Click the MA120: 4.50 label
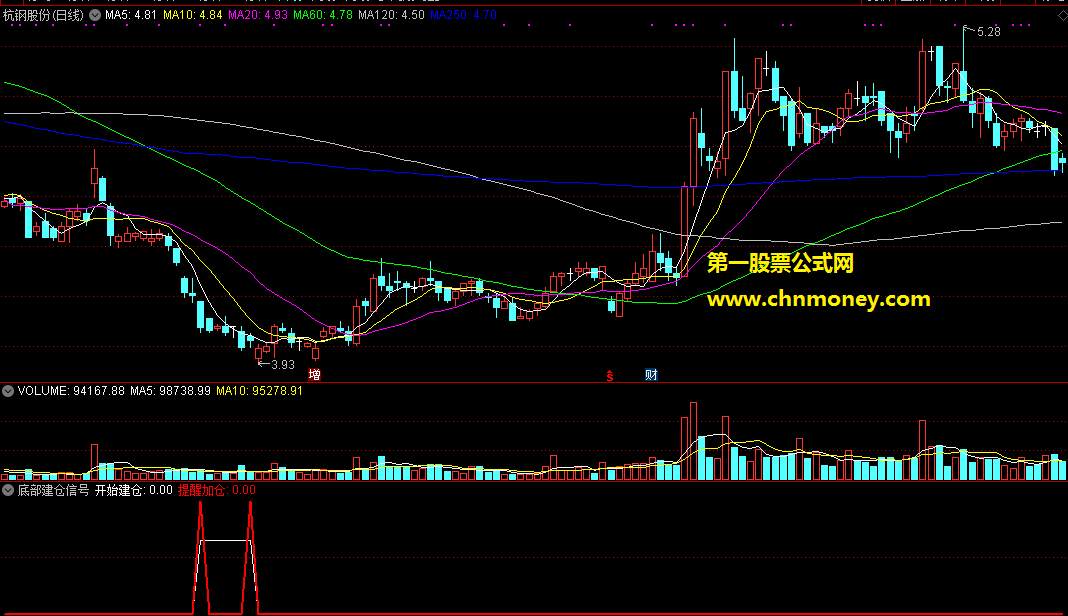 click(392, 15)
